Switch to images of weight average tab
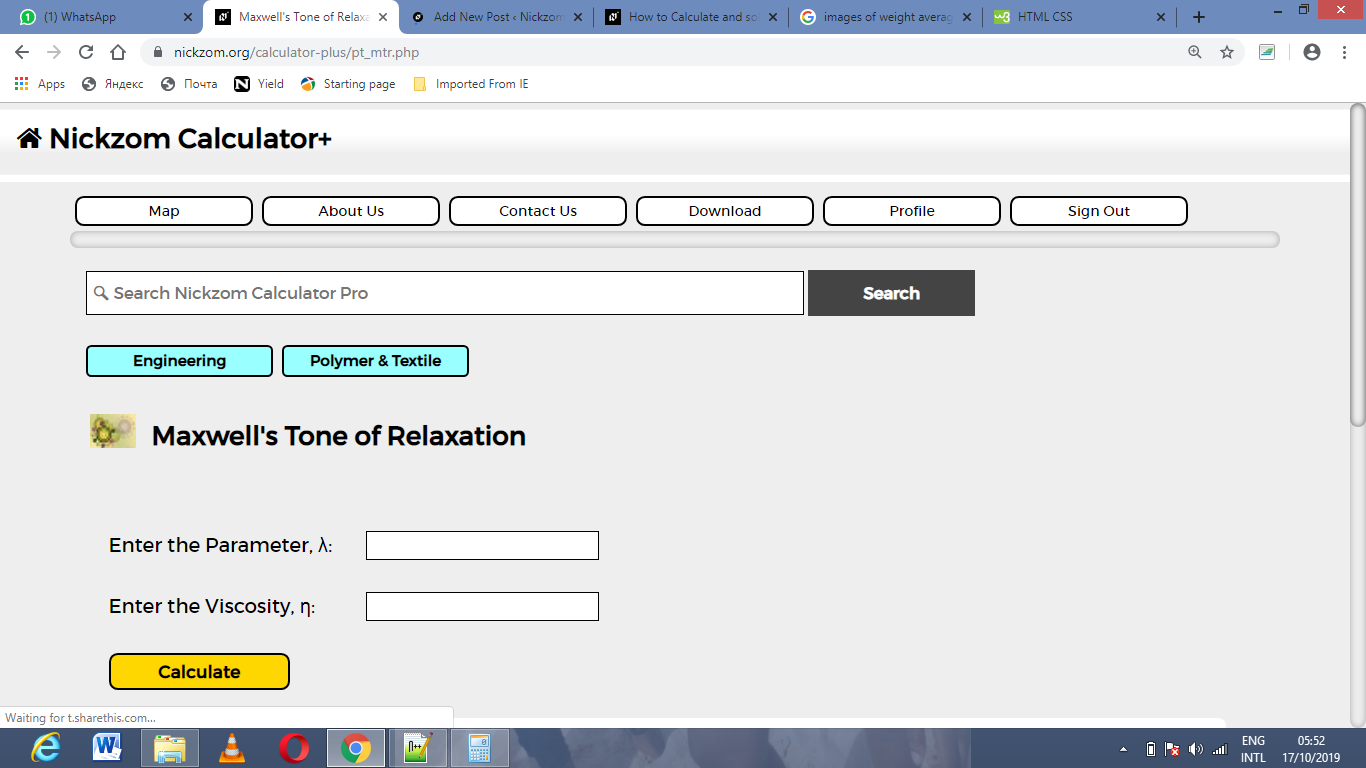 pyautogui.click(x=886, y=17)
